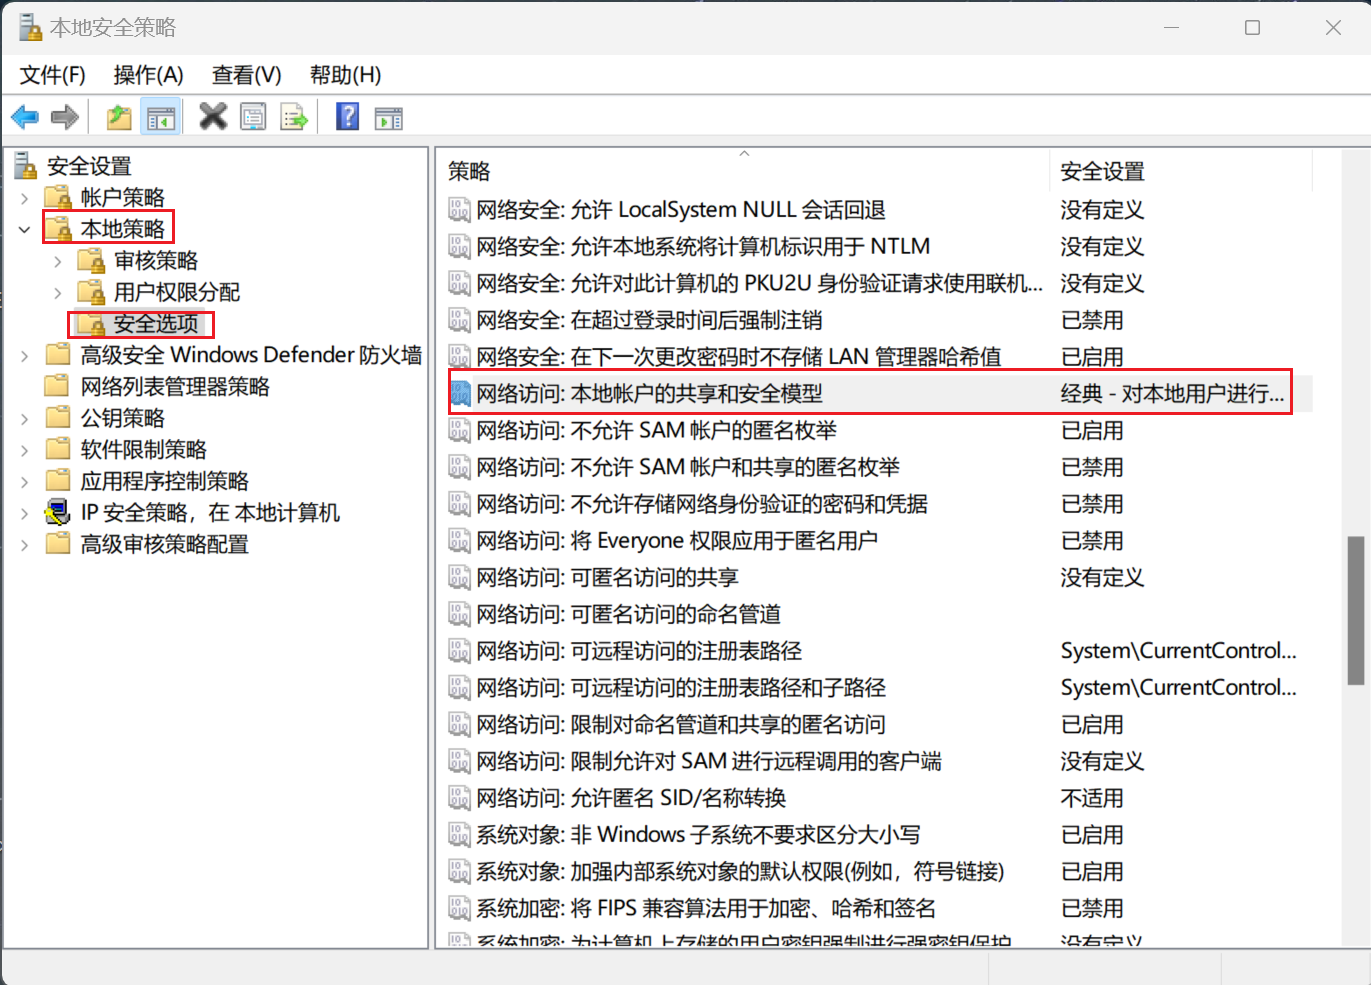Click the vertical scrollbar thumb in policy list
The width and height of the screenshot is (1371, 985).
(1355, 610)
